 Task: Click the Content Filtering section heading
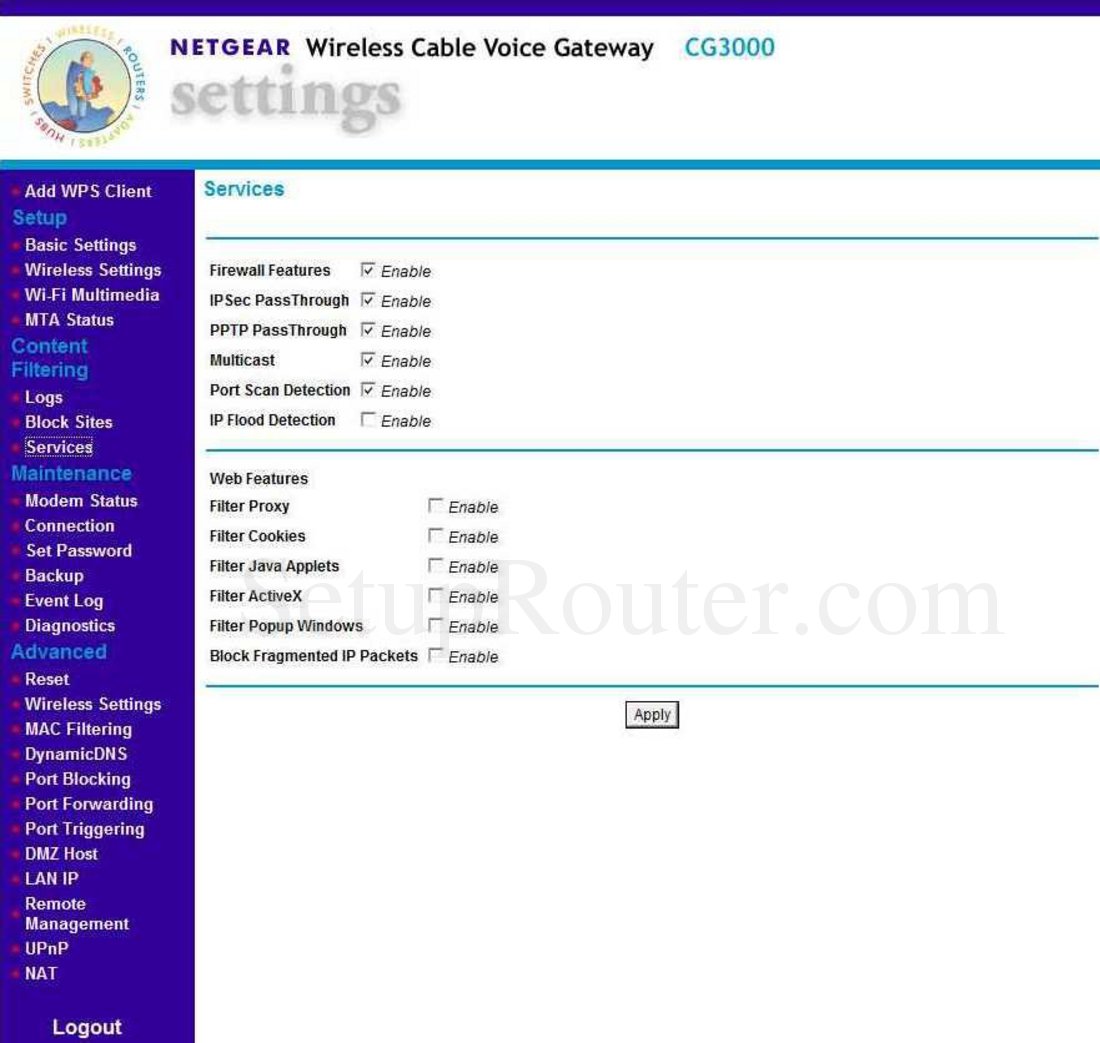pos(50,358)
